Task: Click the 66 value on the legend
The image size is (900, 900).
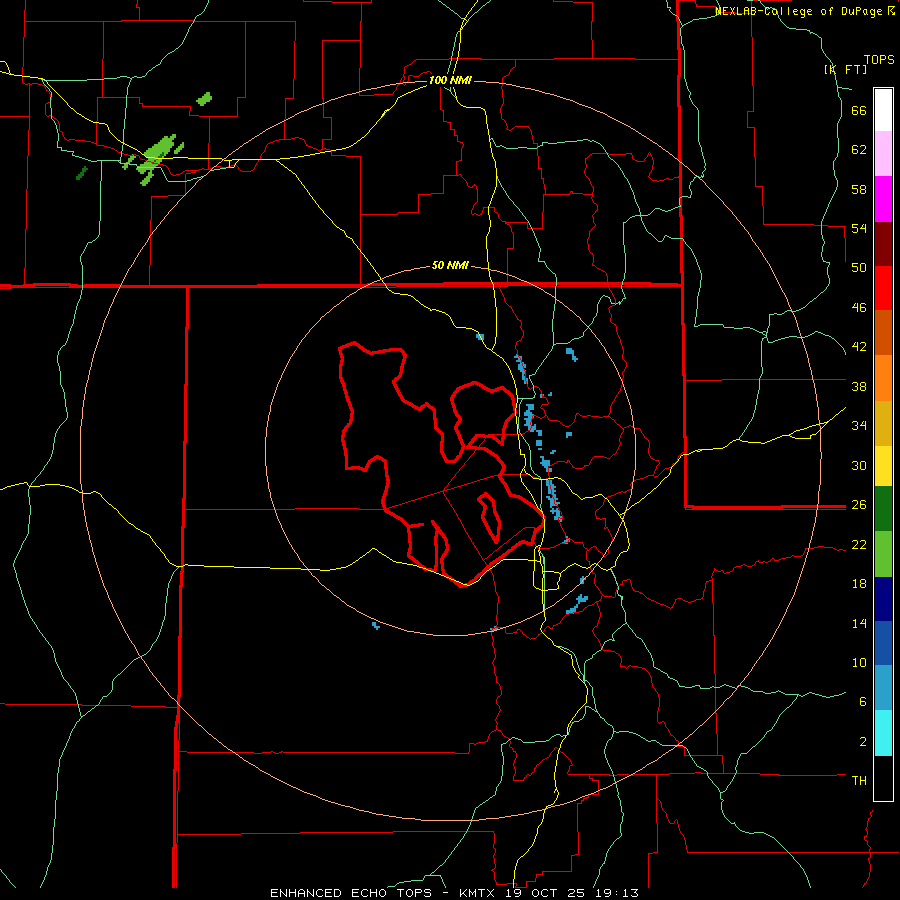Action: pyautogui.click(x=859, y=111)
